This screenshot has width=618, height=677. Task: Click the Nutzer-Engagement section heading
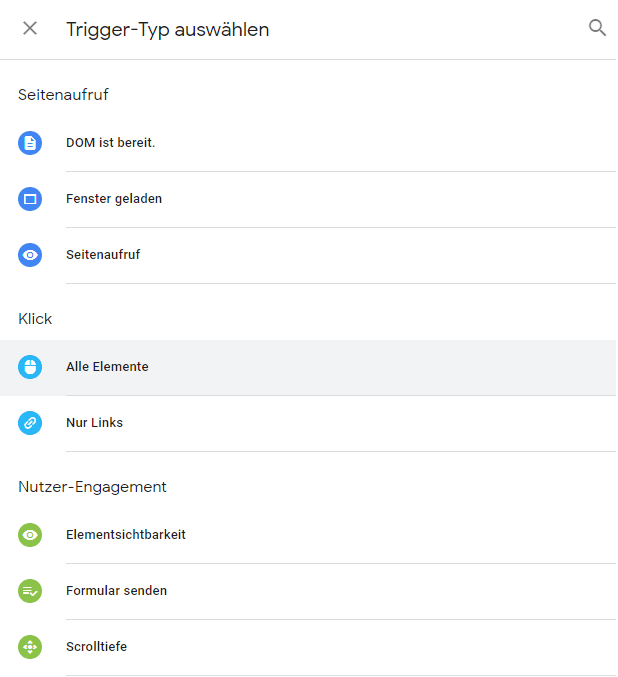coord(92,487)
